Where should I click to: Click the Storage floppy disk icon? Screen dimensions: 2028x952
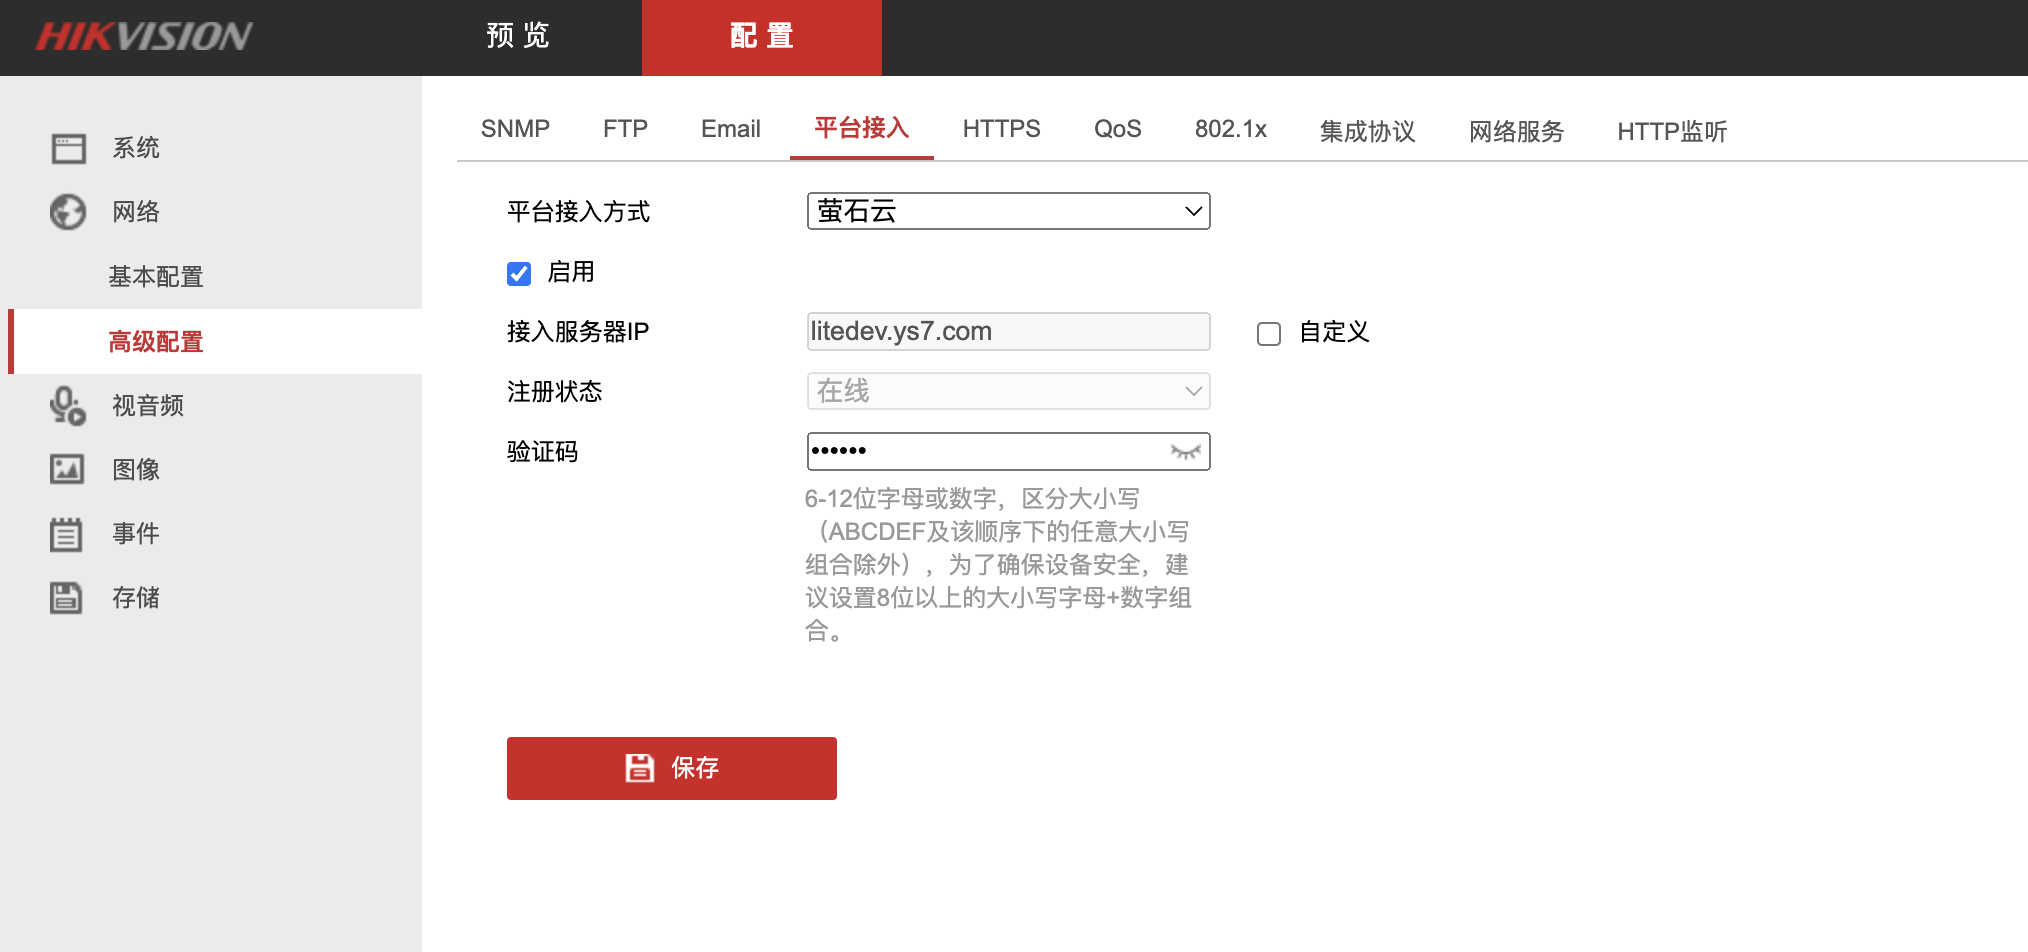pyautogui.click(x=68, y=598)
